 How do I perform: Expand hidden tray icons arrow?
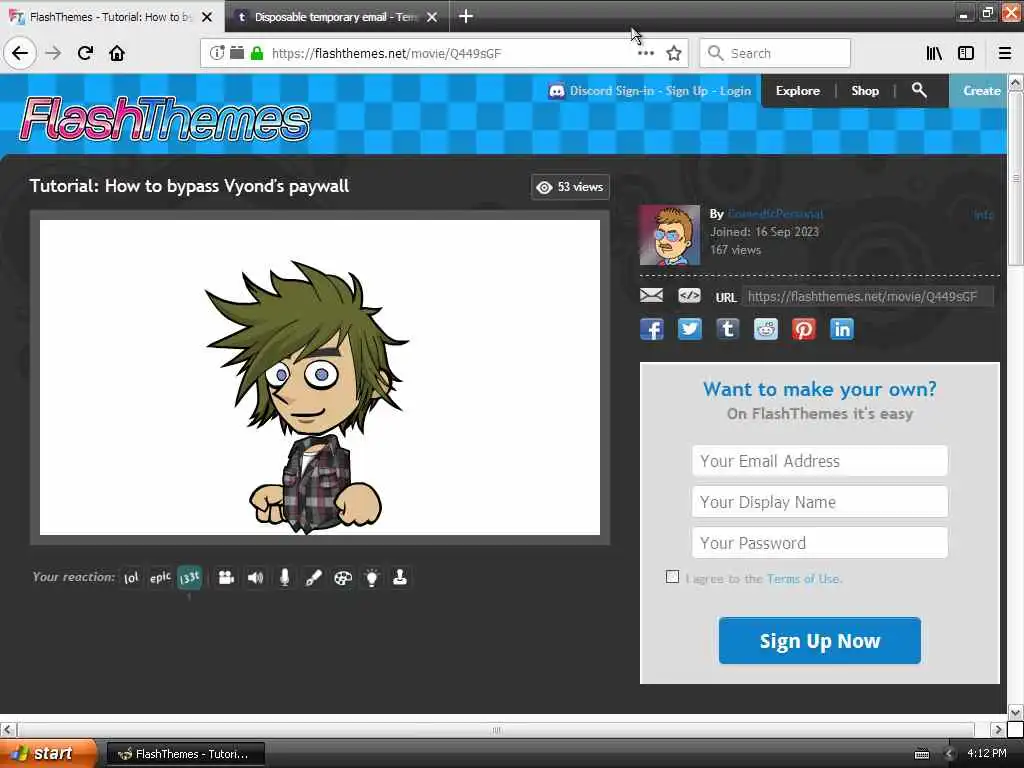949,754
